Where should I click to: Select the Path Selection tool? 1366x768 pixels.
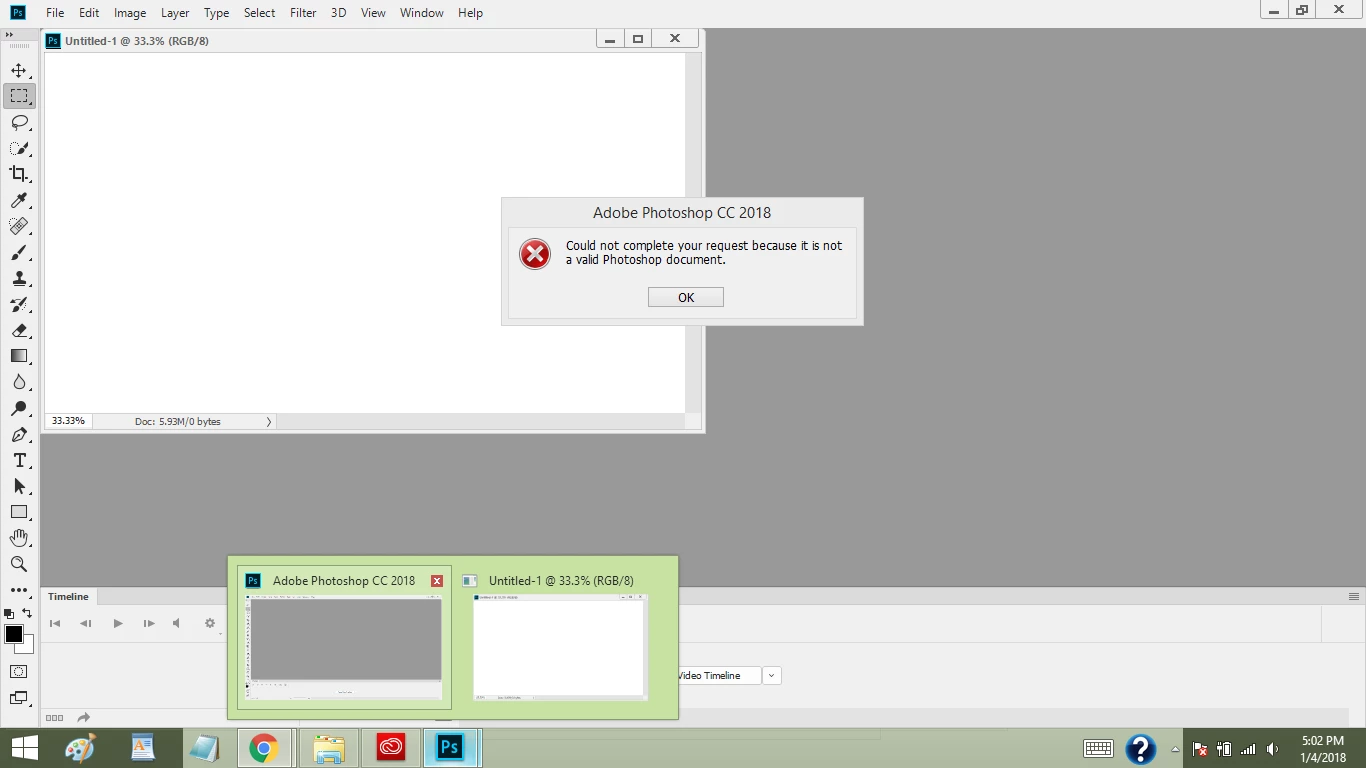19,487
